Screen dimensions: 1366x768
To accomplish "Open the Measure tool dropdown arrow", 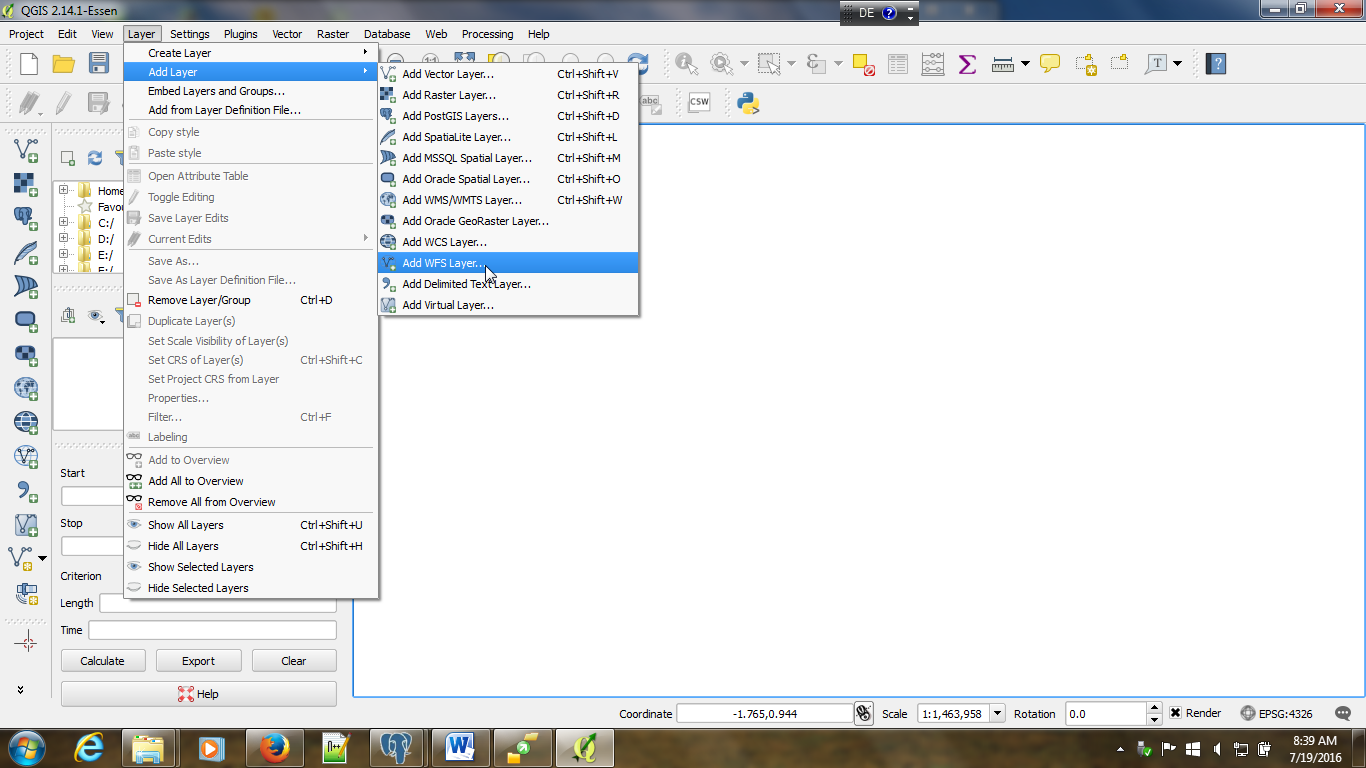I will click(1025, 64).
